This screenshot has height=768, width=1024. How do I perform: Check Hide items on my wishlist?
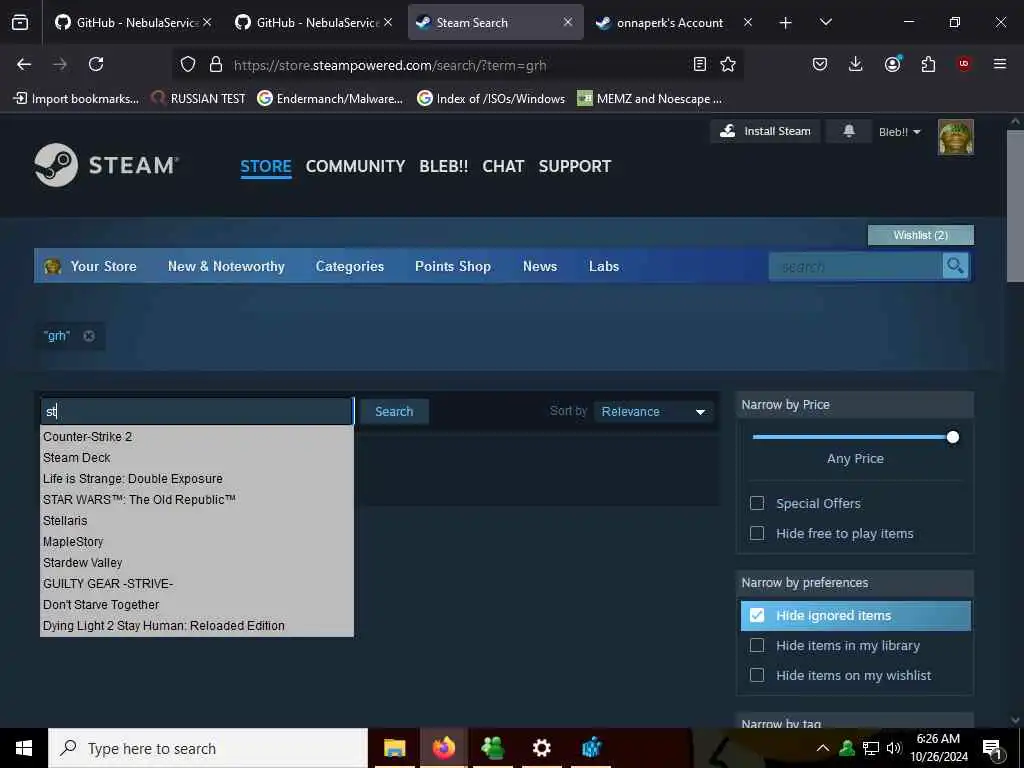click(x=757, y=675)
